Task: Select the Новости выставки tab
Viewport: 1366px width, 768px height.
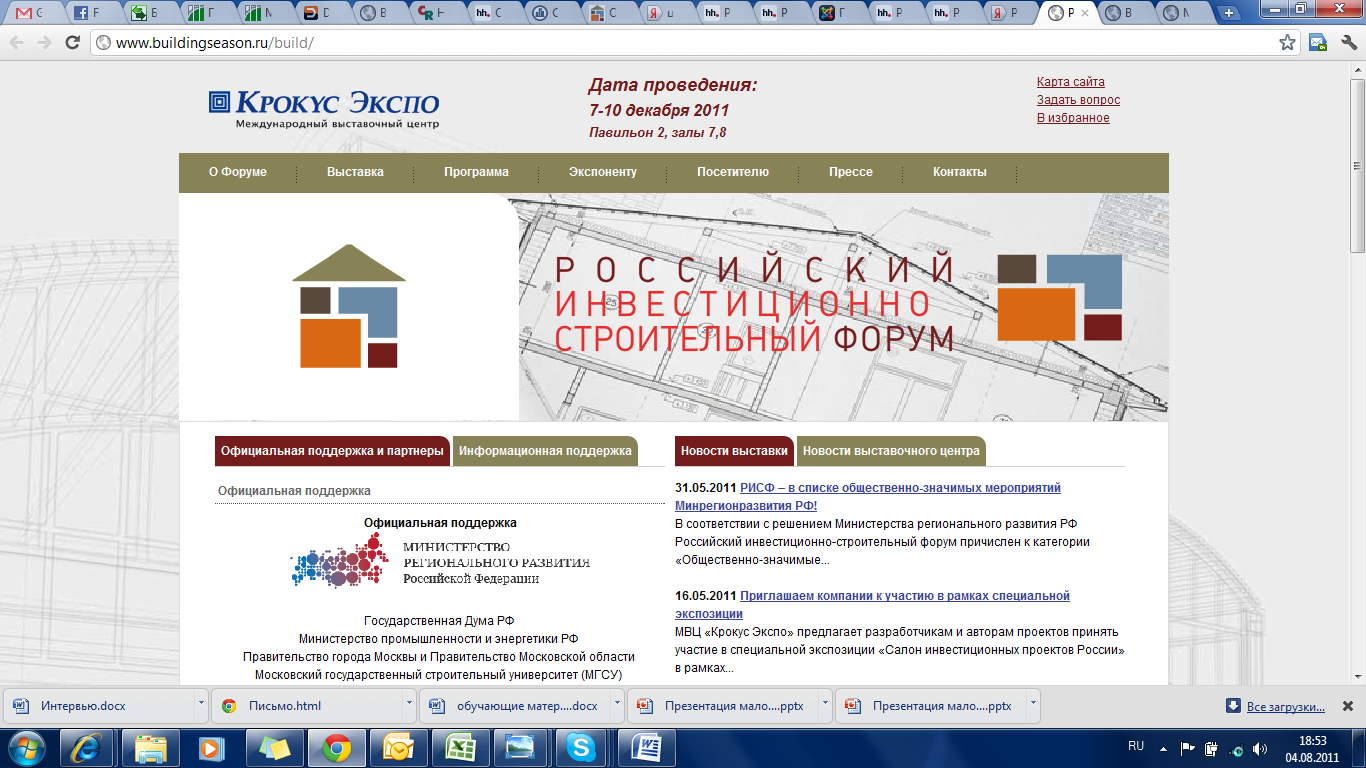Action: tap(734, 451)
